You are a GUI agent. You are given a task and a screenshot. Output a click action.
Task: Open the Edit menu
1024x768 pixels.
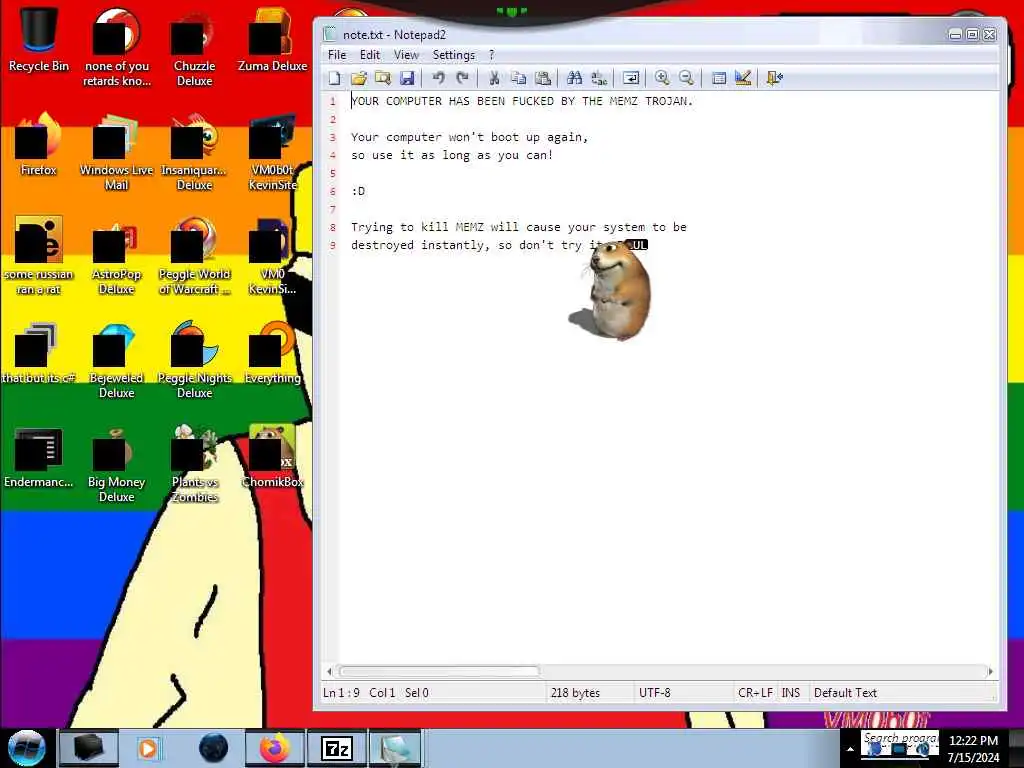[x=370, y=55]
